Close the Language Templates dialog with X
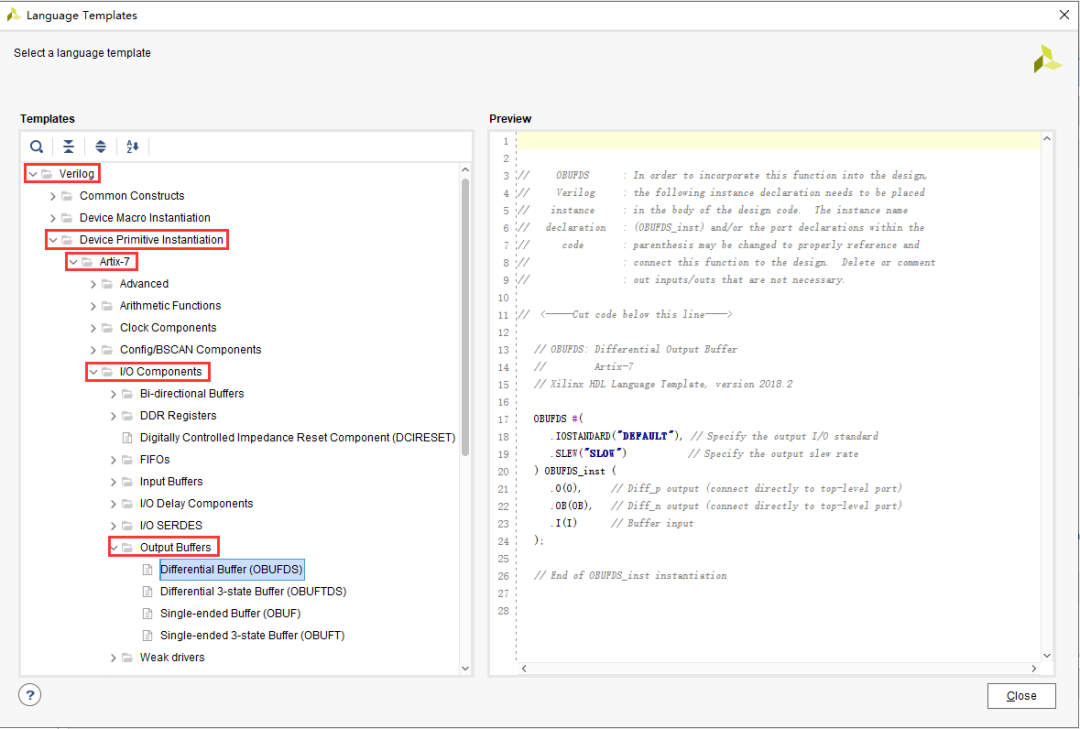This screenshot has height=729, width=1080. (x=1064, y=14)
